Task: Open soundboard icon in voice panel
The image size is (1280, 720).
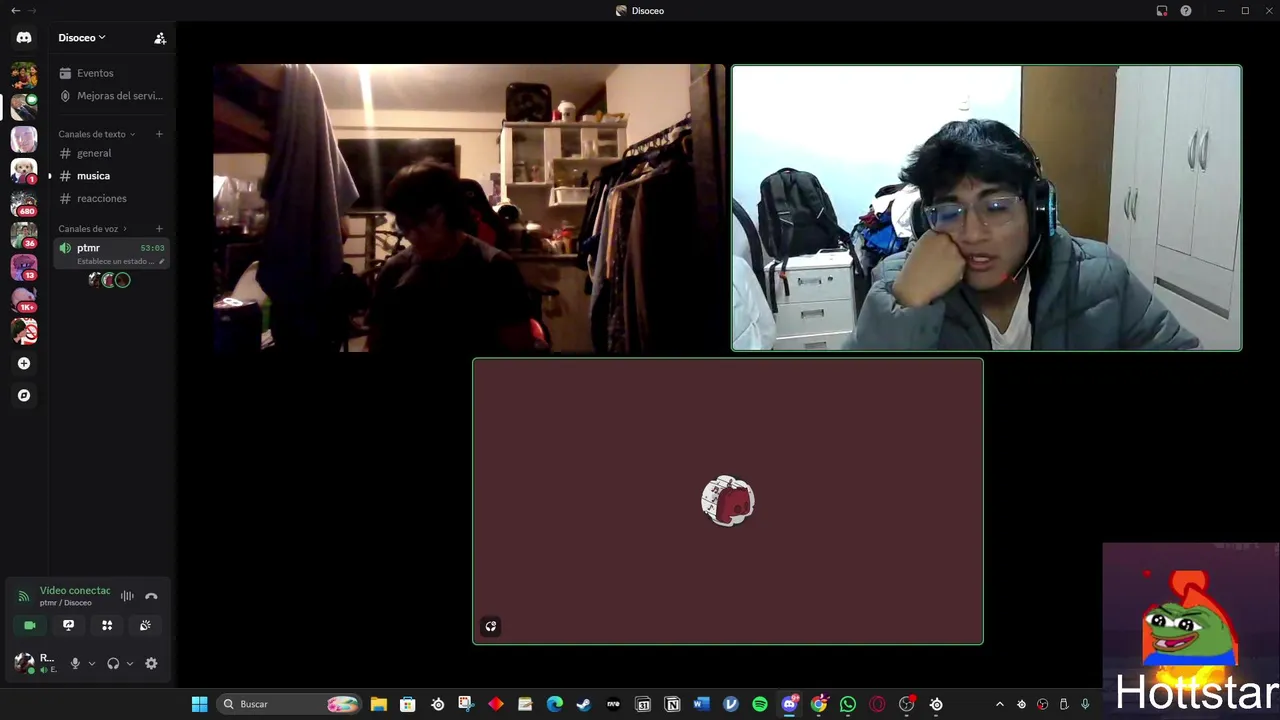Action: point(145,625)
